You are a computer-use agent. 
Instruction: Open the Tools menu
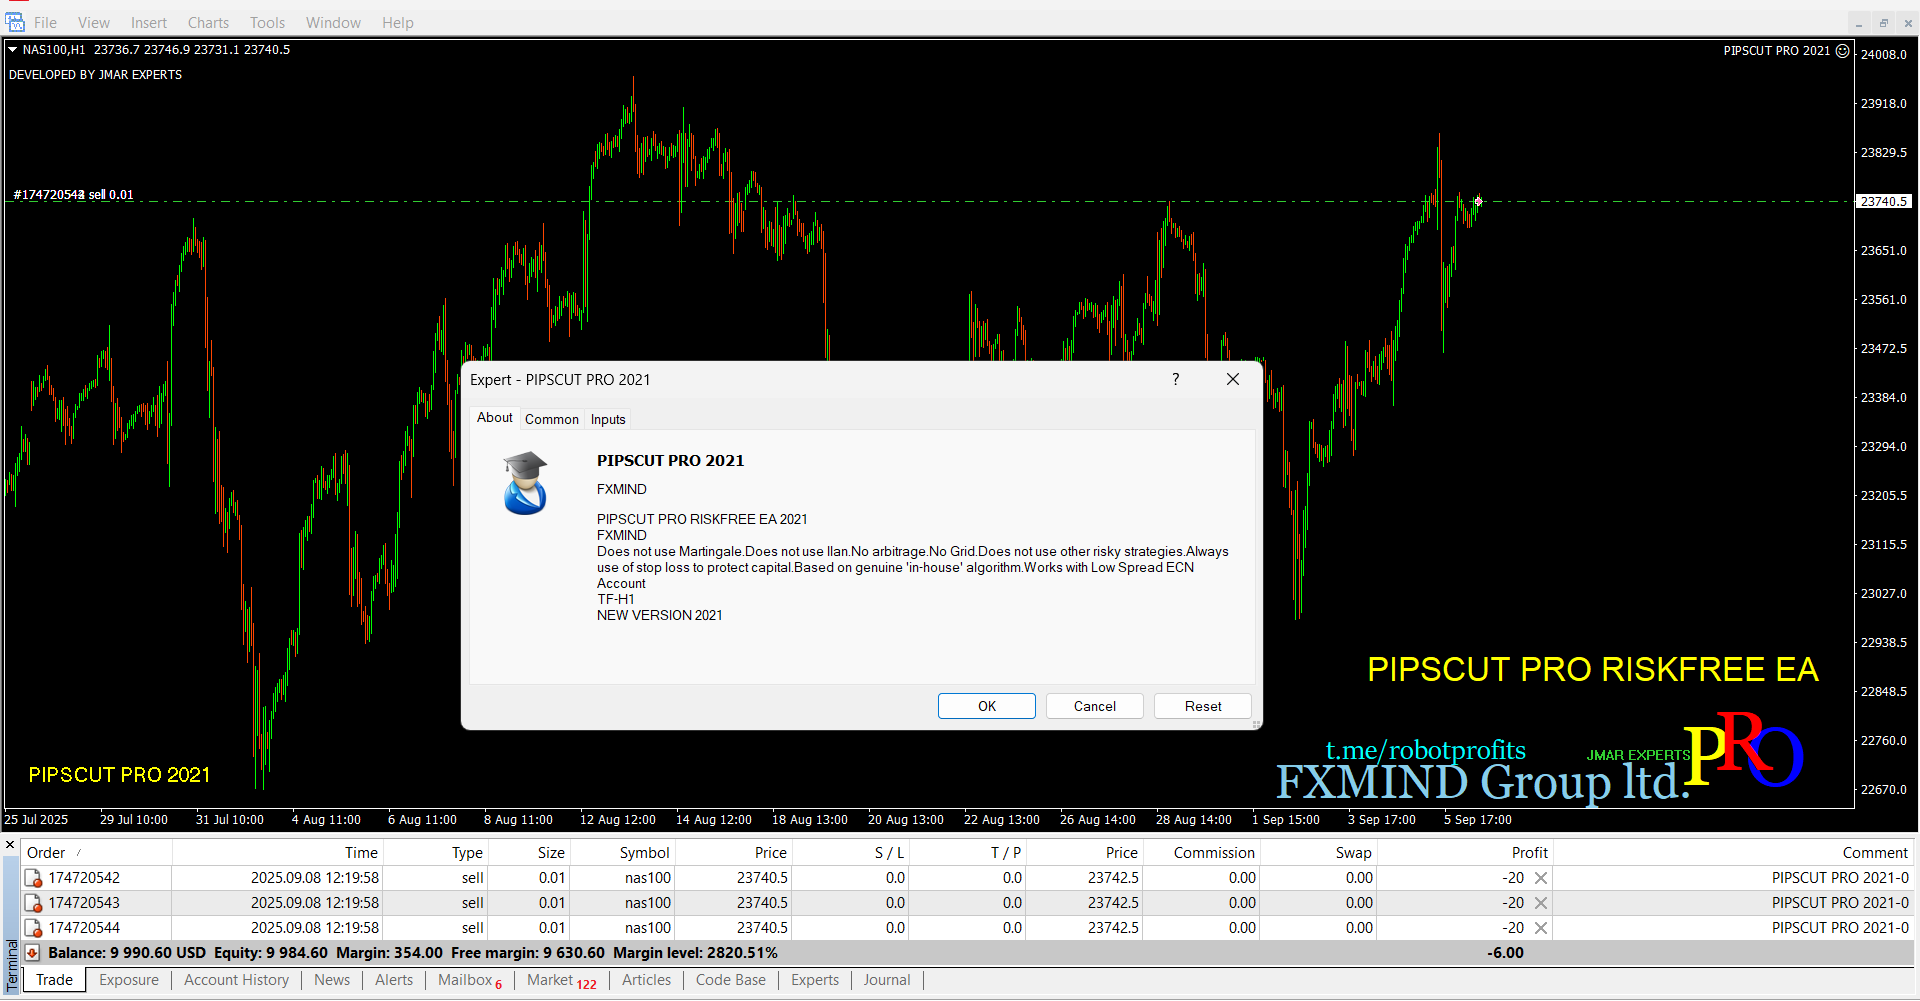click(x=267, y=22)
